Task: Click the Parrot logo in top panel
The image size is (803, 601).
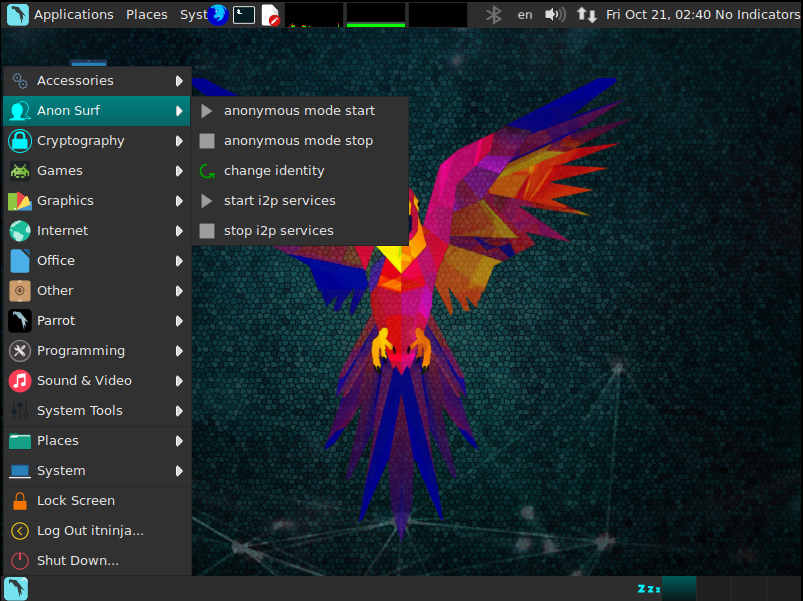Action: (17, 14)
